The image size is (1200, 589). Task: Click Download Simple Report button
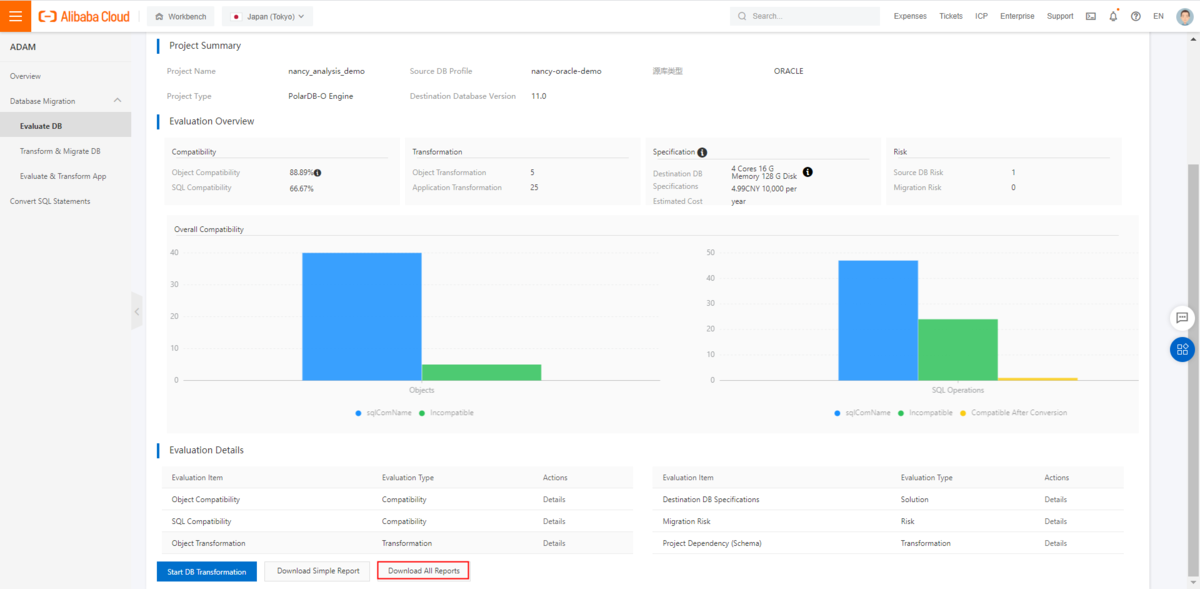318,571
